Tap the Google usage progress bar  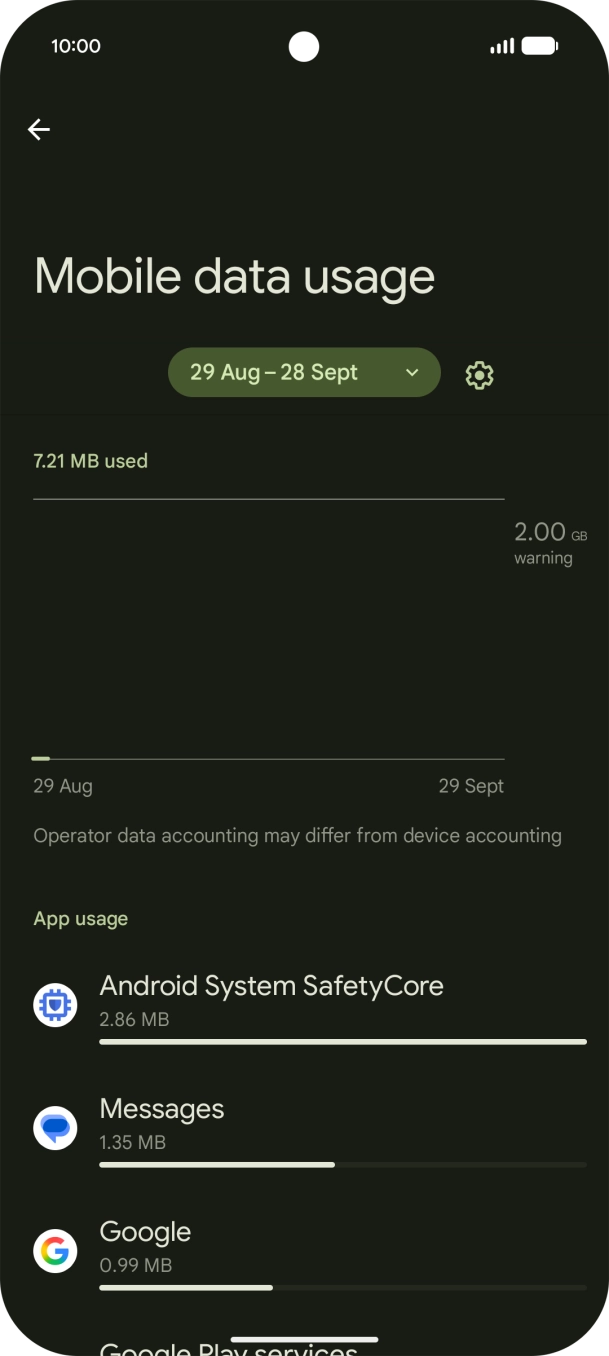point(342,1288)
